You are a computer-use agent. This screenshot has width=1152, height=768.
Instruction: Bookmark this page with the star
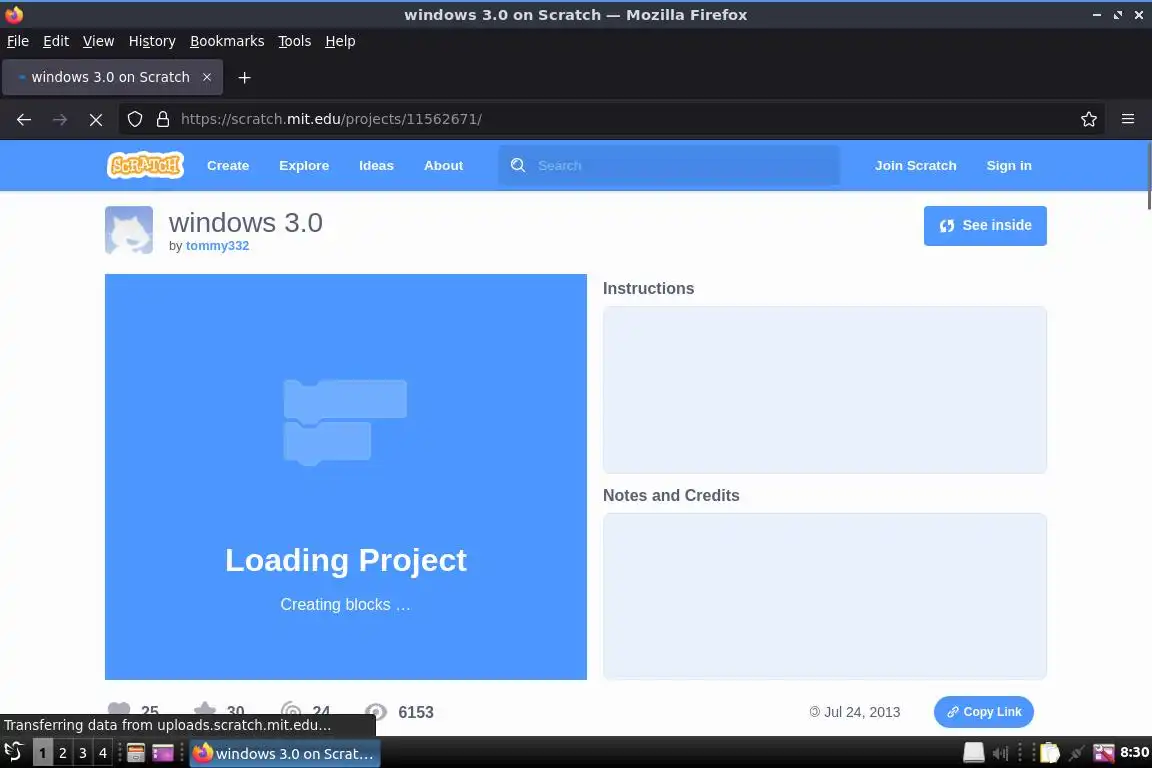(1089, 119)
